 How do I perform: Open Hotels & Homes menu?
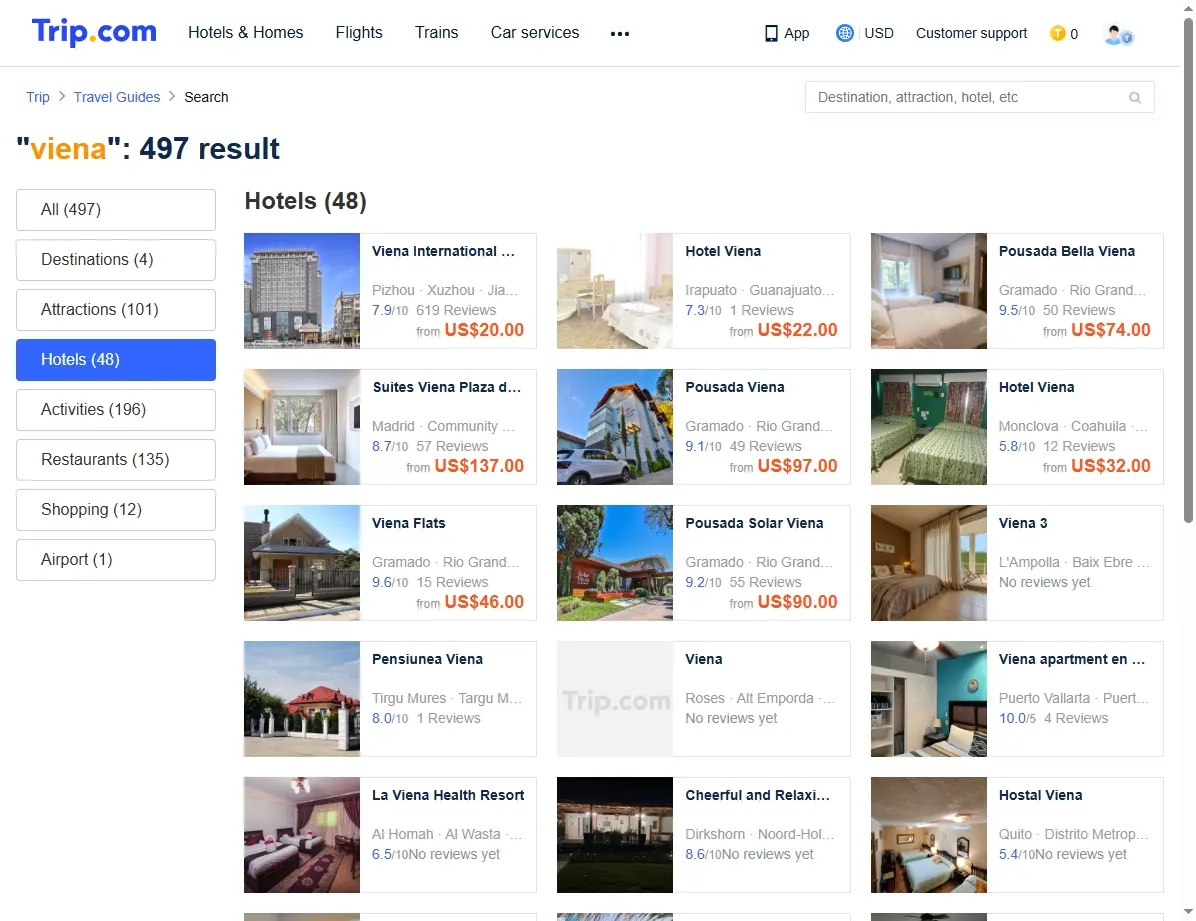coord(246,33)
